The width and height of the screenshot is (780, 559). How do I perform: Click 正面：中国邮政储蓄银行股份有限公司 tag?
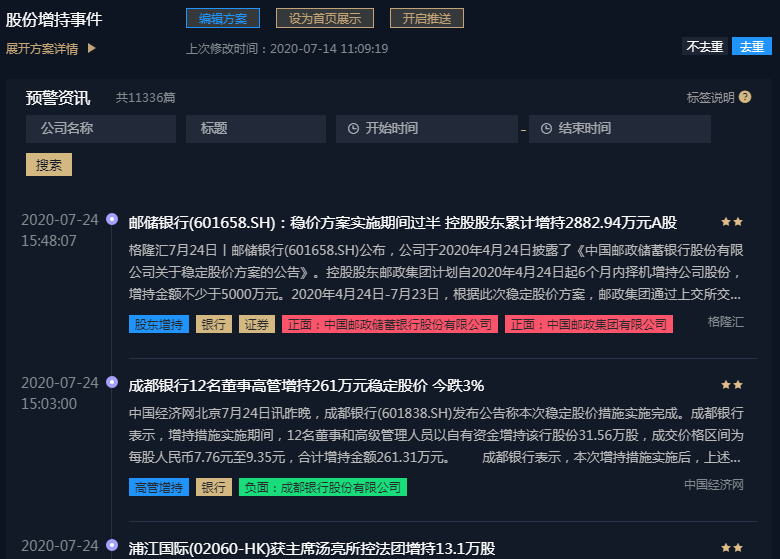(390, 324)
